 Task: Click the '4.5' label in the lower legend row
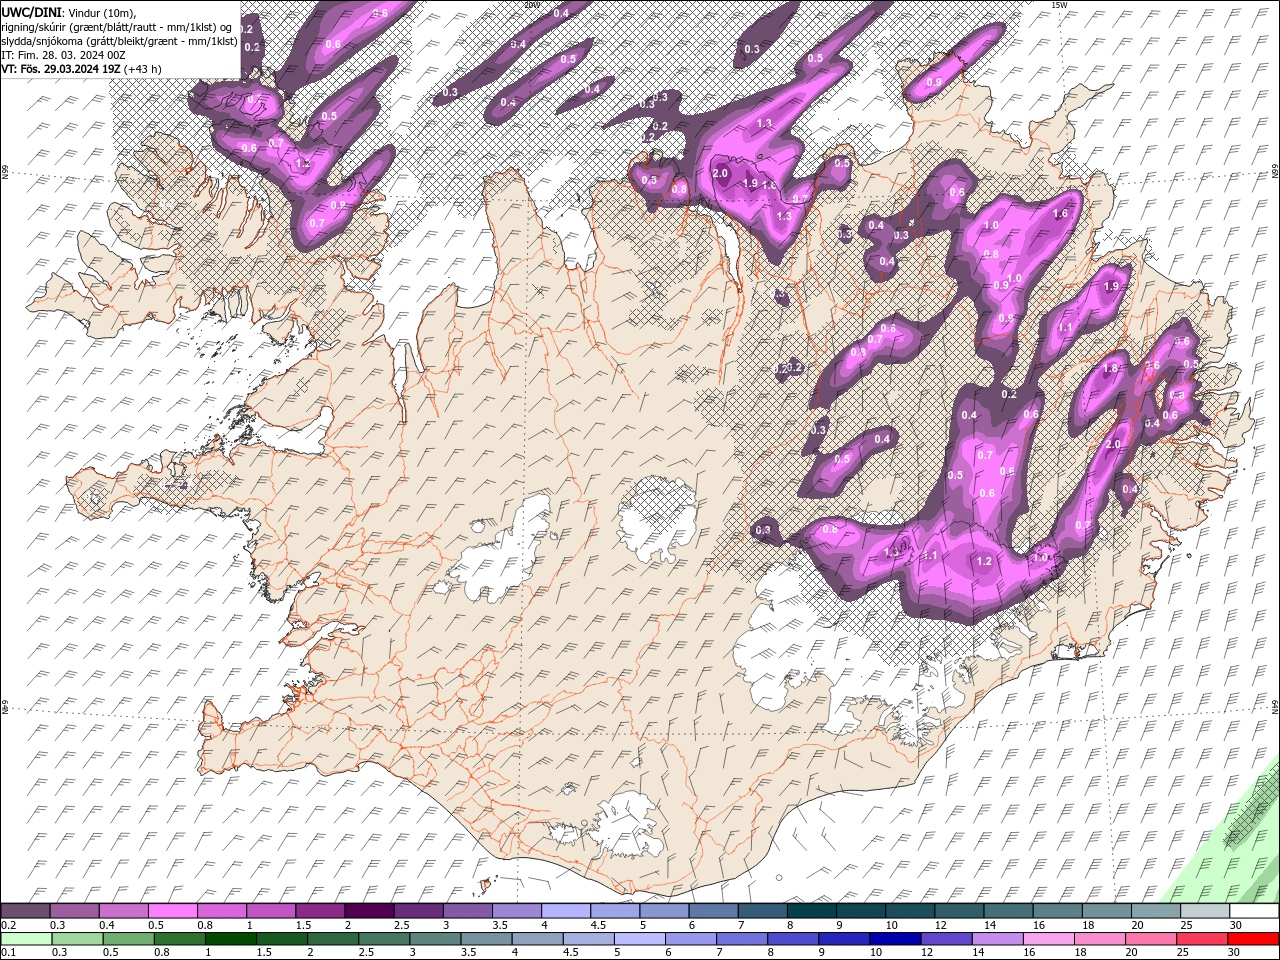[571, 952]
